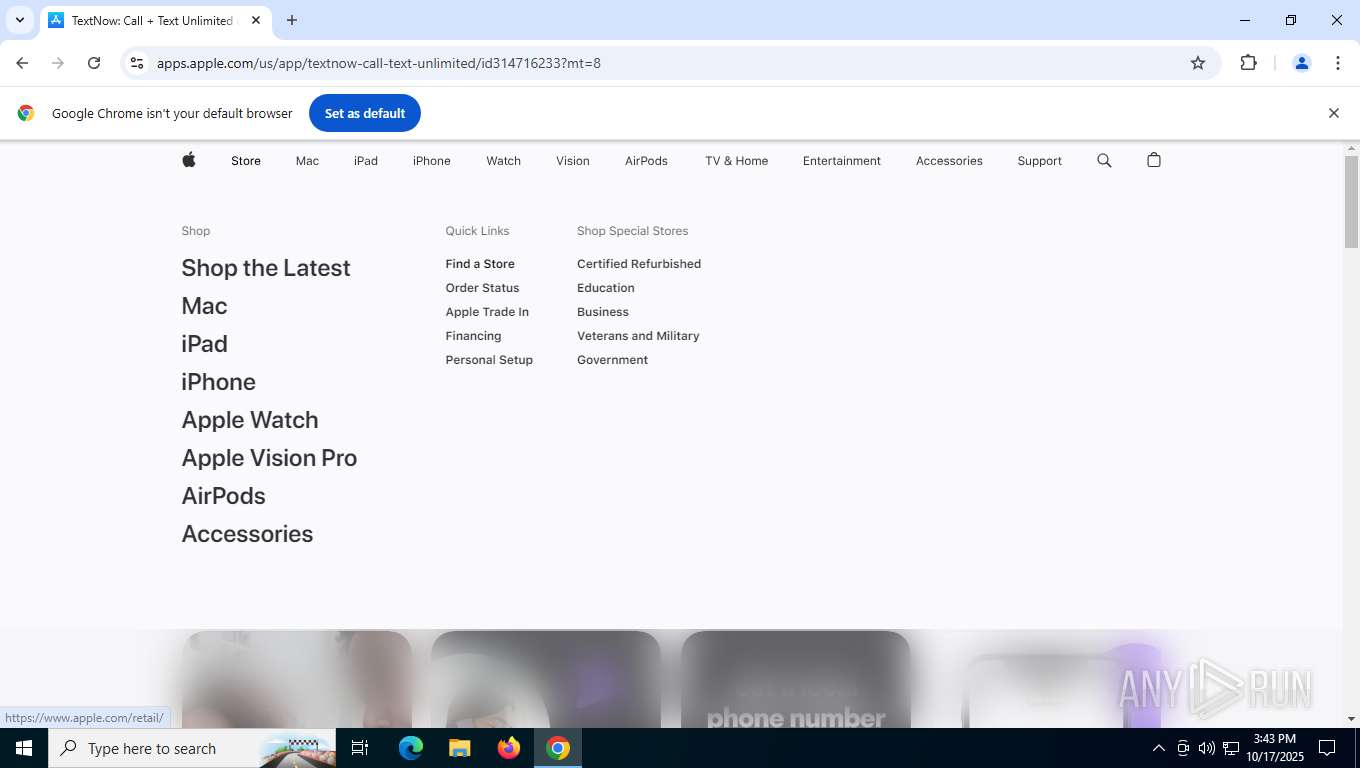Viewport: 1360px width, 768px height.
Task: Open Government store link
Action: coord(612,360)
